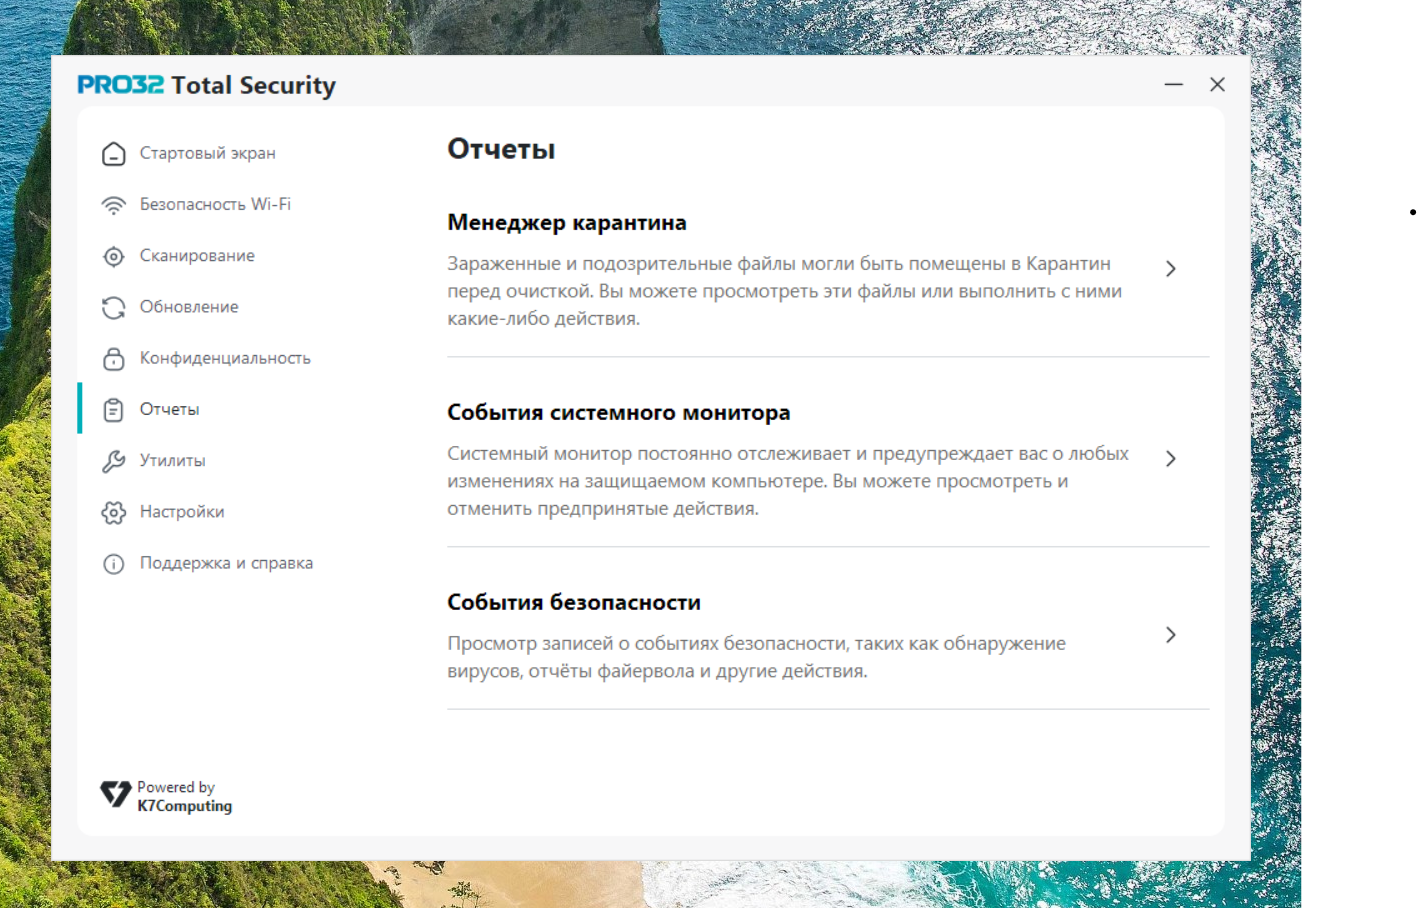Screen dimensions: 1417x908
Task: Open the Безопасность Wi-Fi menu item
Action: [215, 204]
